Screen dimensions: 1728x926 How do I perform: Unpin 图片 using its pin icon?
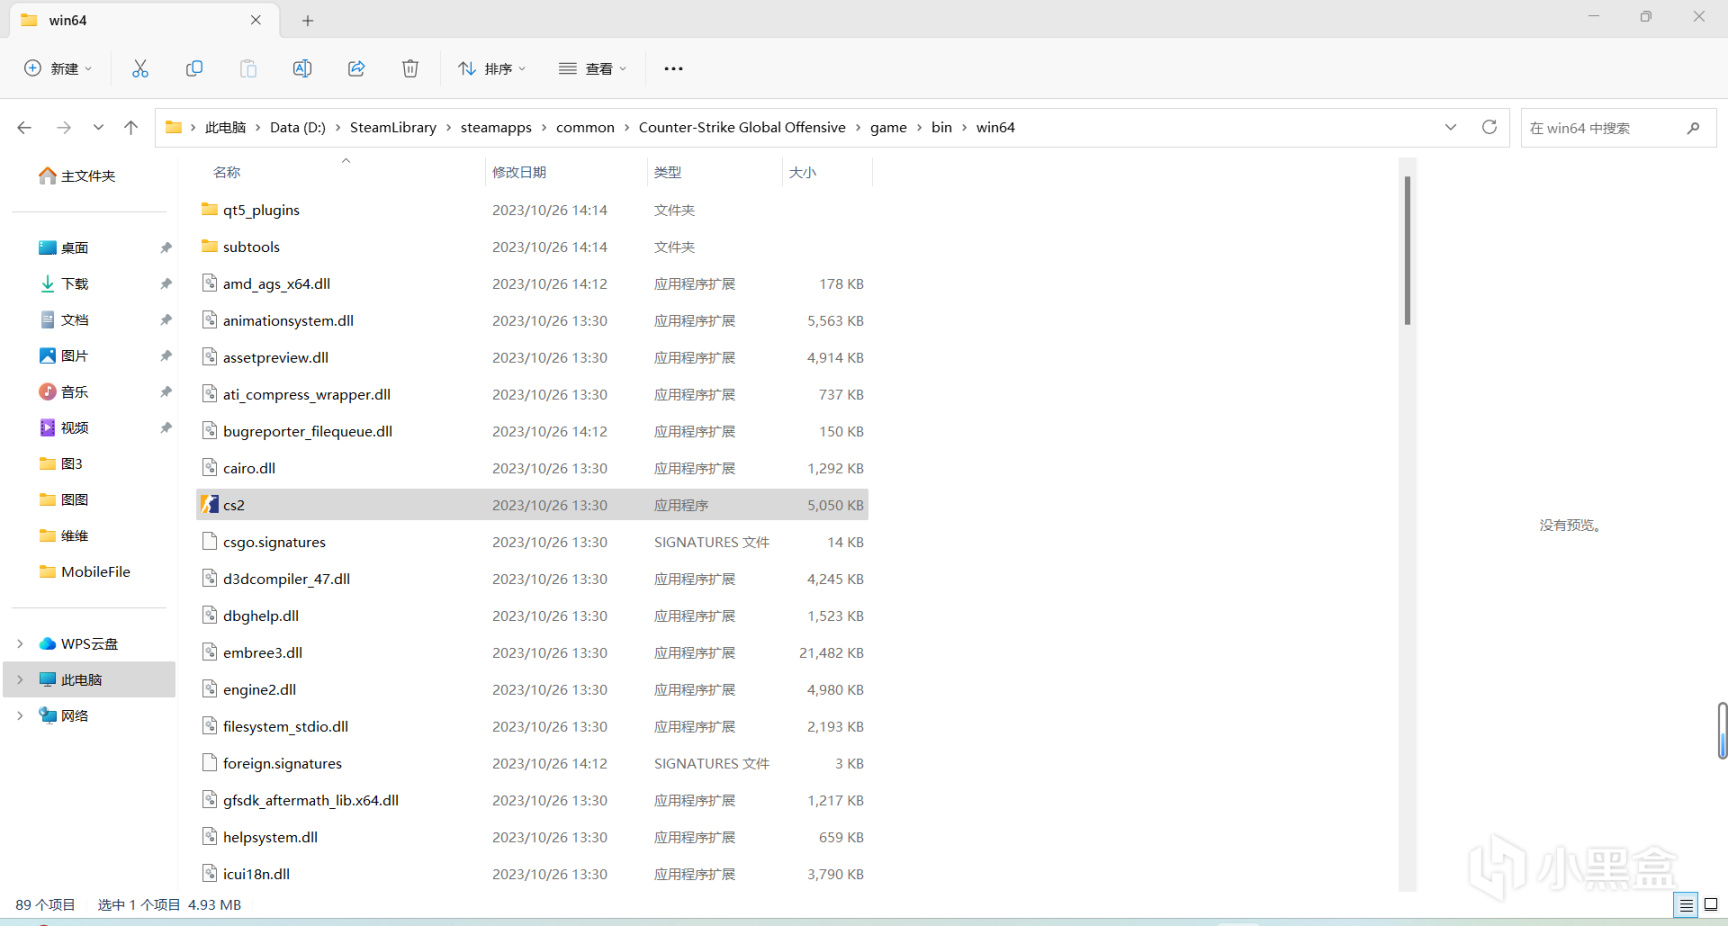(166, 356)
